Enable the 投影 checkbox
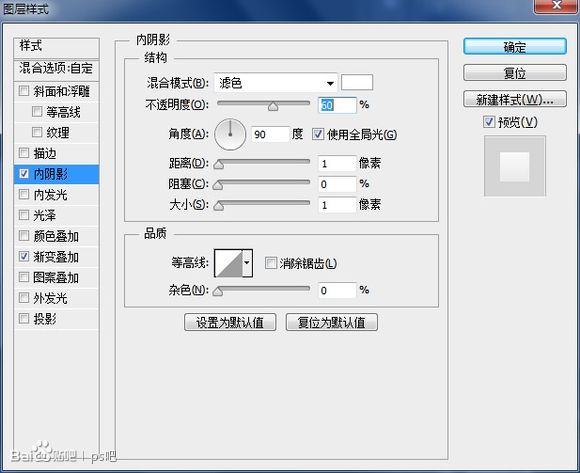Image resolution: width=580 pixels, height=473 pixels. tap(24, 318)
